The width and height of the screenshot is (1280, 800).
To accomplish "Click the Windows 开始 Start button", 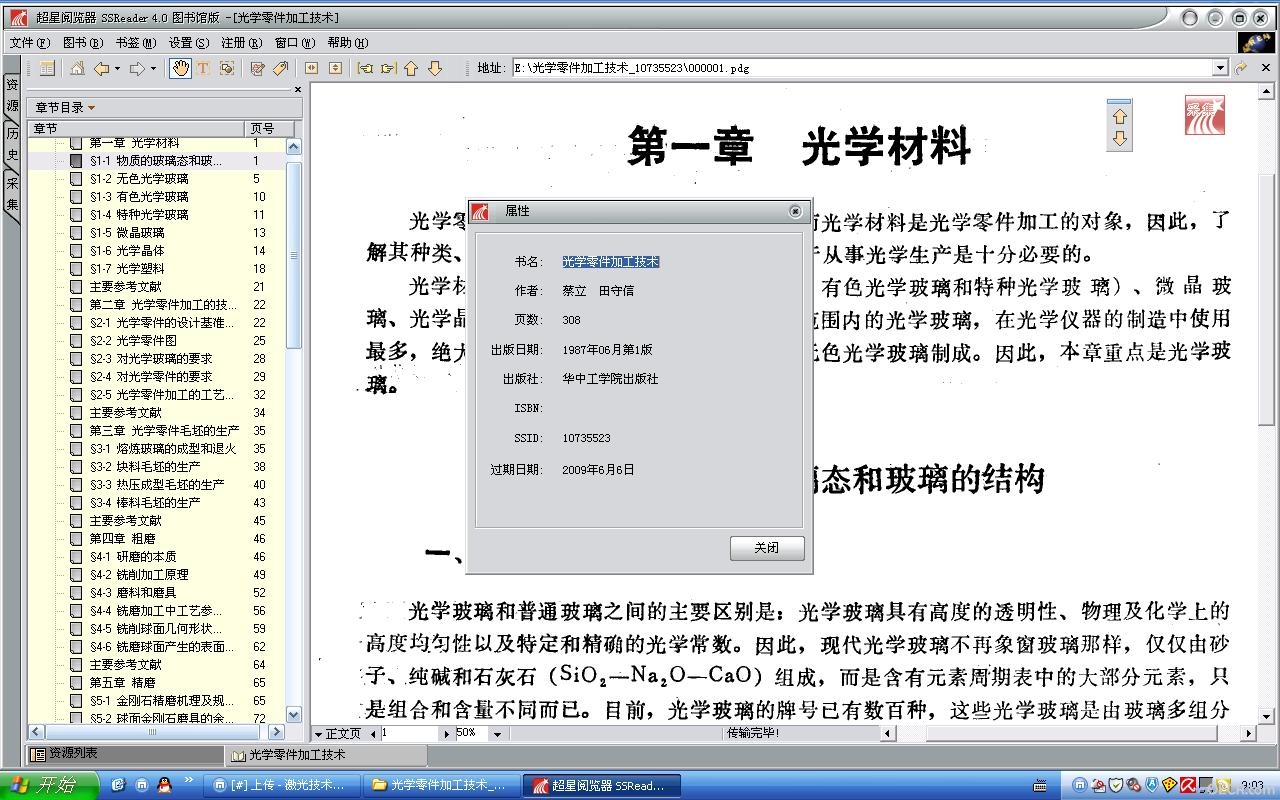I will pos(49,785).
